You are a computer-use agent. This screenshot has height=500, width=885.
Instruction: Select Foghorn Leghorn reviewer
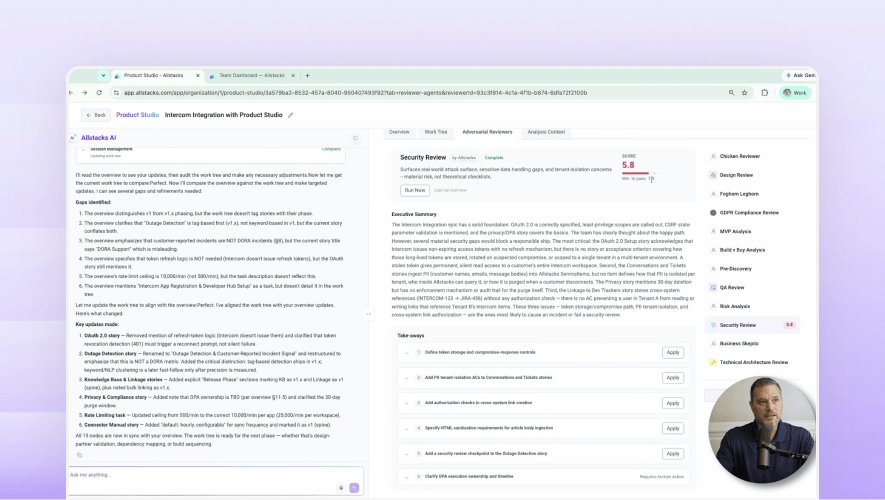(x=739, y=194)
